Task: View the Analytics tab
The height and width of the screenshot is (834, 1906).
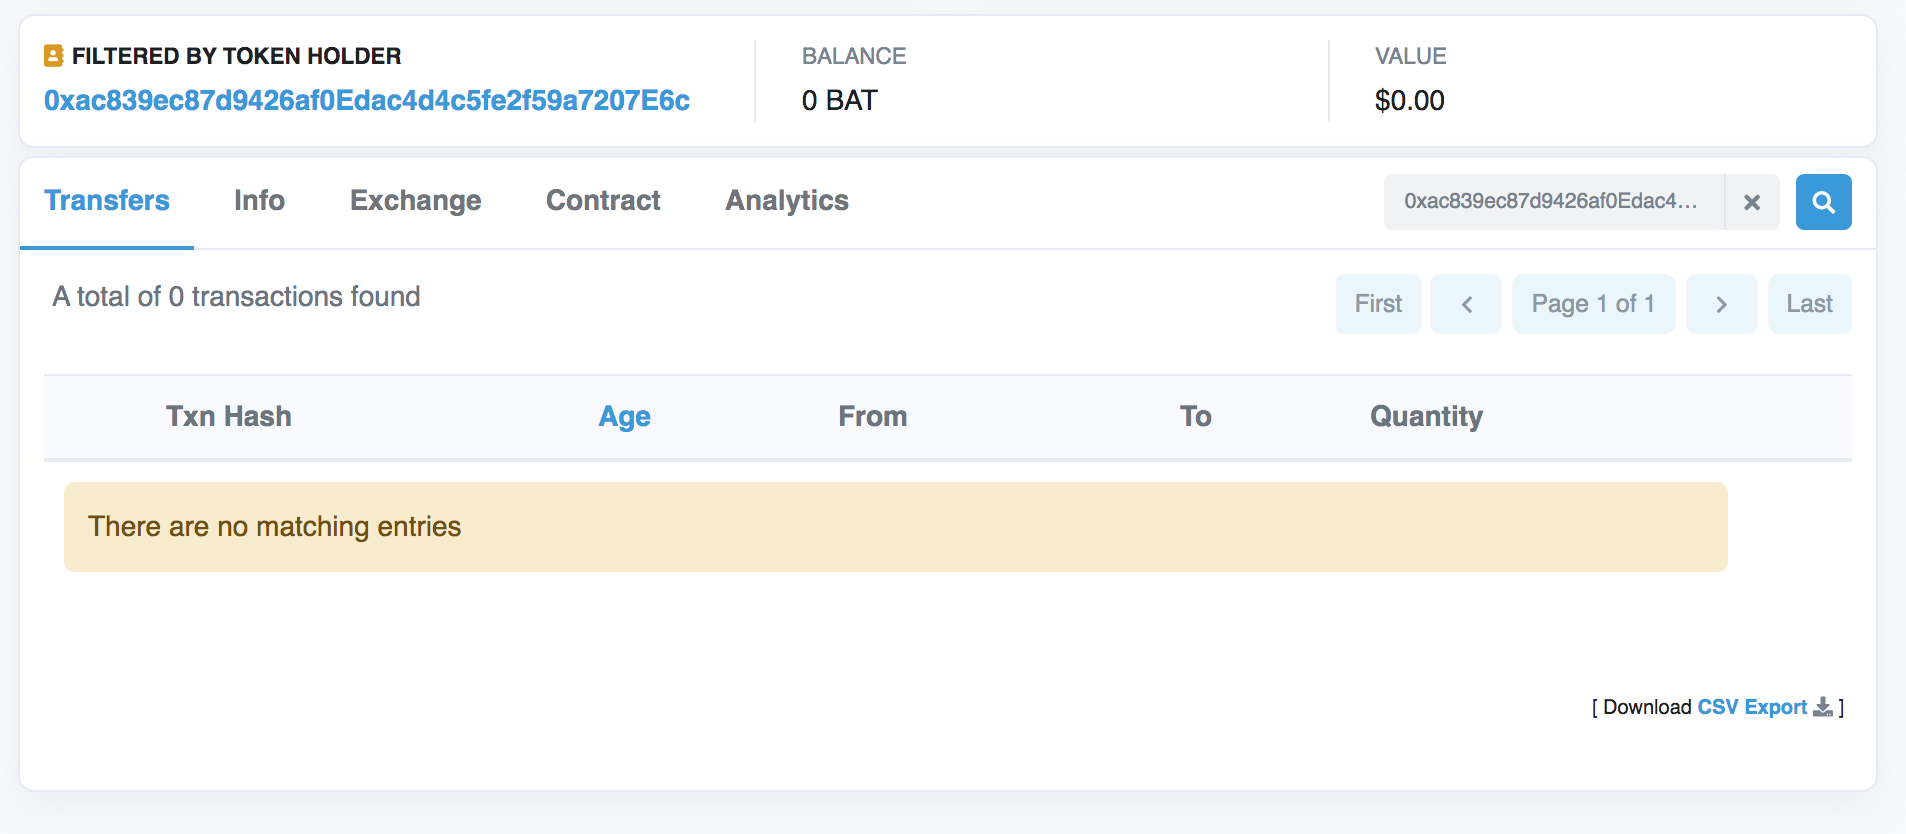Action: pos(787,201)
